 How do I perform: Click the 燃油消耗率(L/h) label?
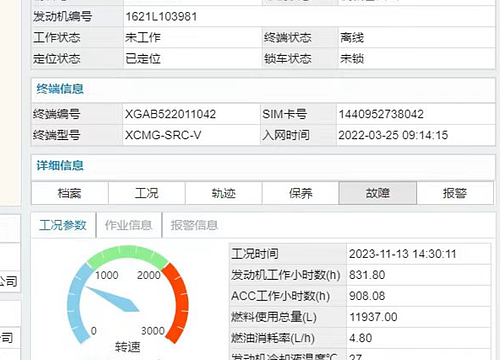[x=273, y=338]
